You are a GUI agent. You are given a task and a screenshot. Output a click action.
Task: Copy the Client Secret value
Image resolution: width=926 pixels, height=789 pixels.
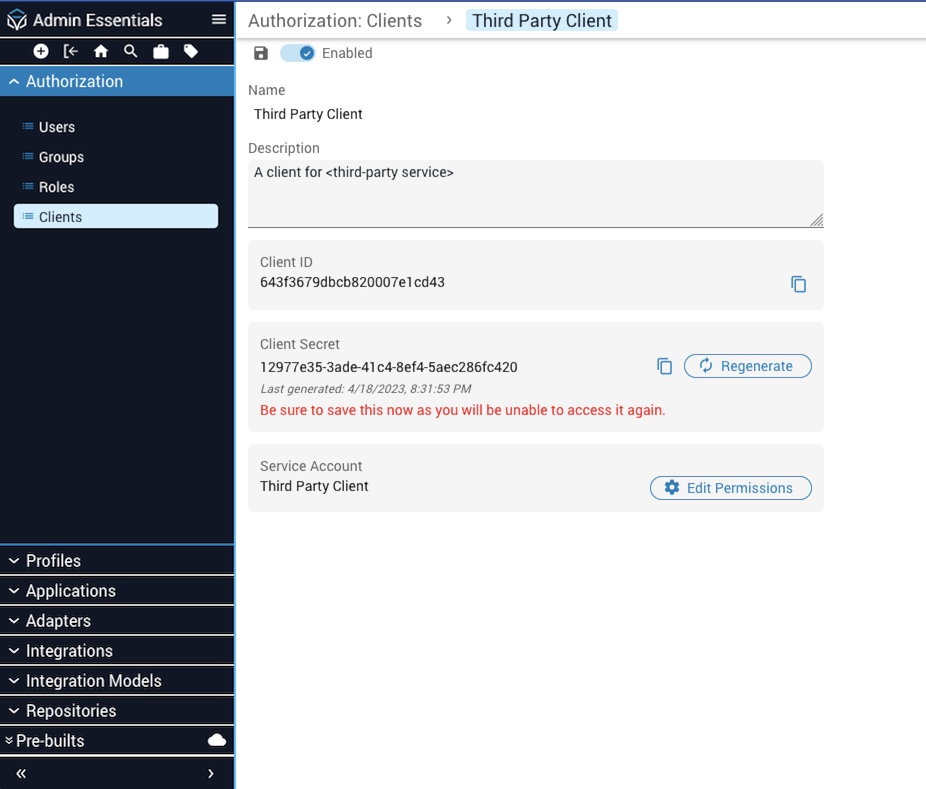[x=664, y=366]
